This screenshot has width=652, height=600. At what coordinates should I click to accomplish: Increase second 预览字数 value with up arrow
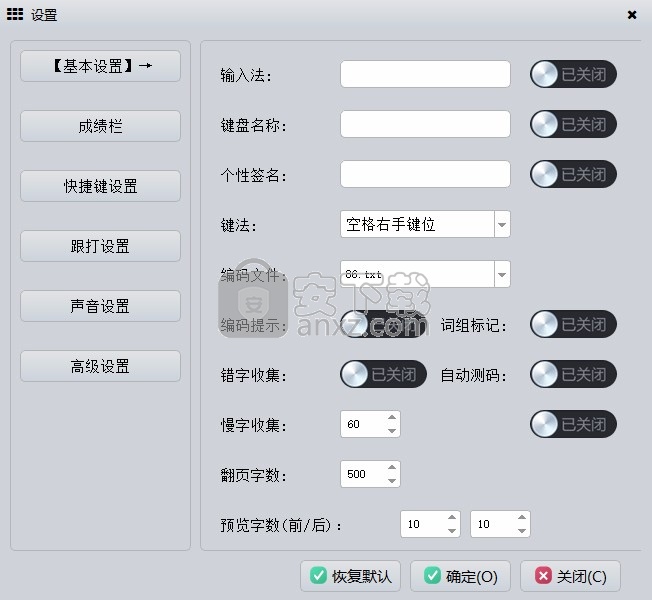[521, 517]
